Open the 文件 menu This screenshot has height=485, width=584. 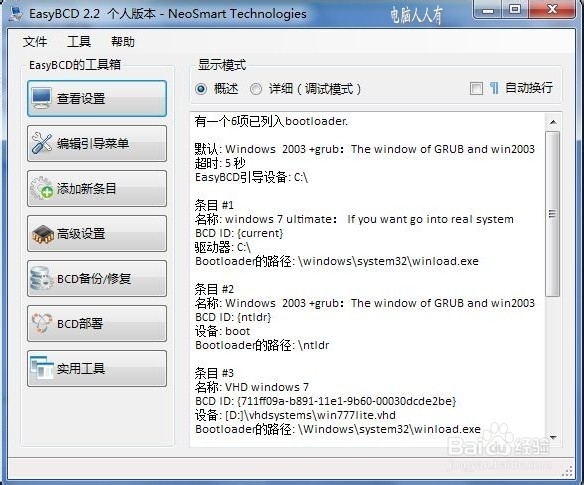(35, 41)
